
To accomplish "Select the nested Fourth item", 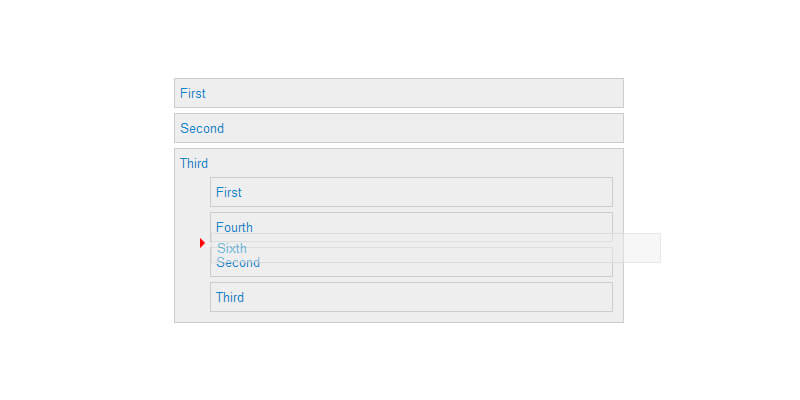I will [x=410, y=222].
